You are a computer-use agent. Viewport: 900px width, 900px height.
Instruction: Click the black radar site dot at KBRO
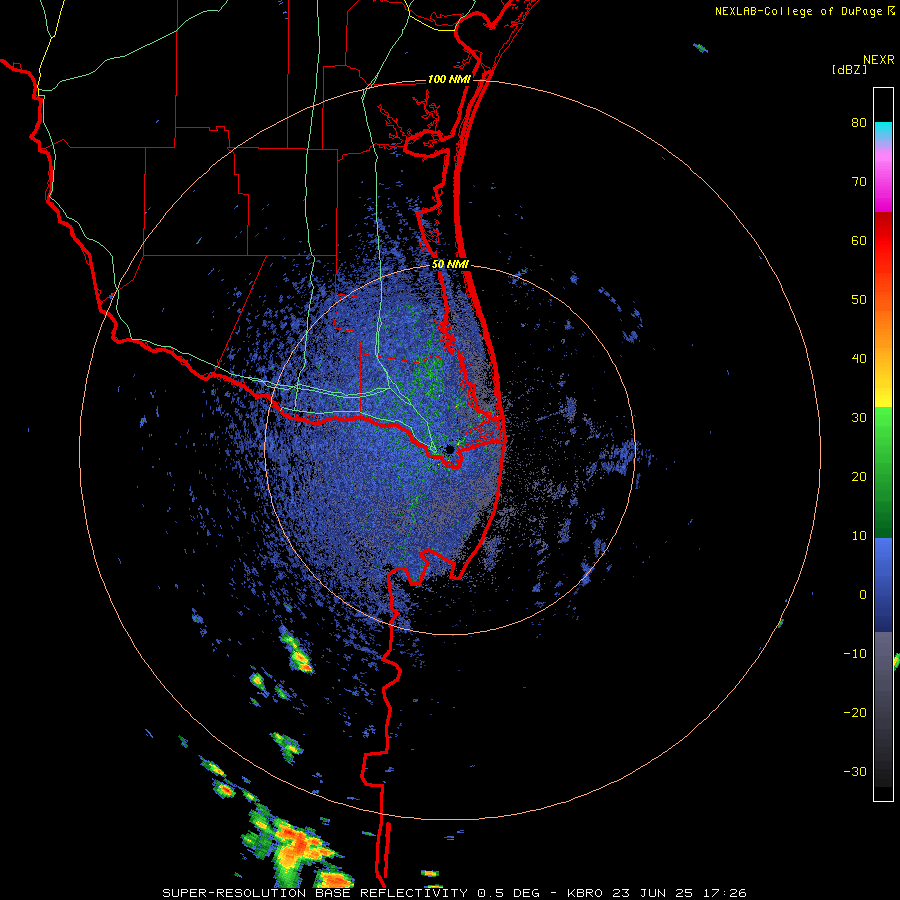(x=450, y=449)
